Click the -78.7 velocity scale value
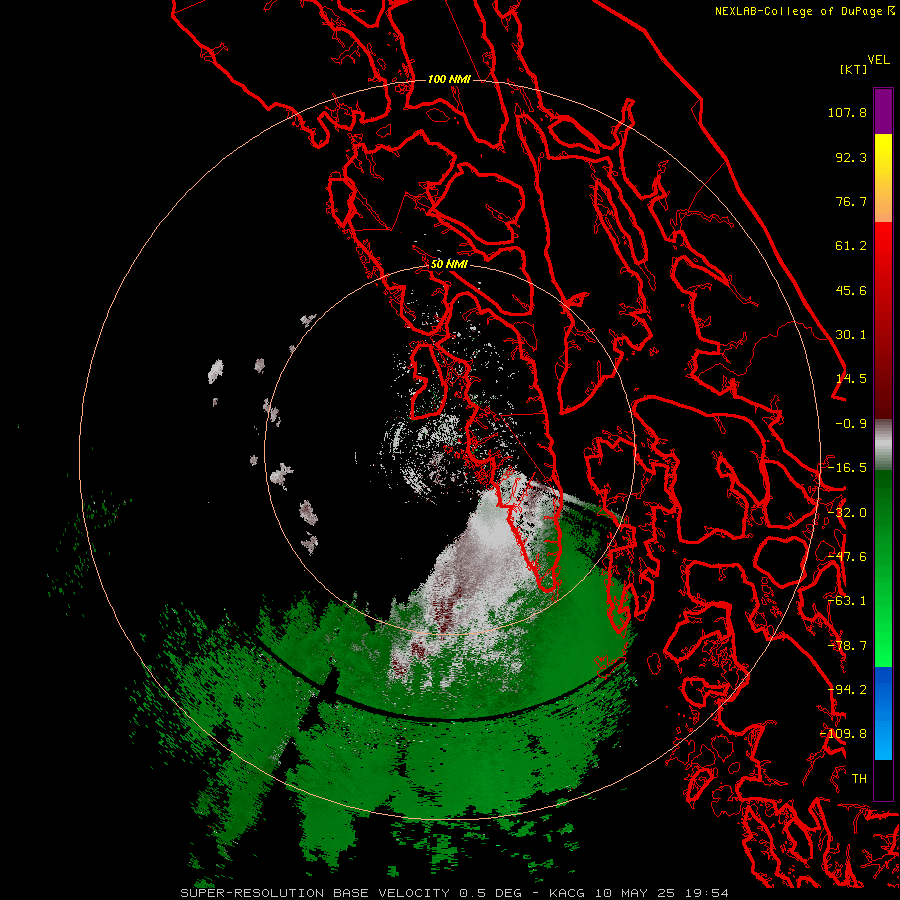 [x=847, y=646]
